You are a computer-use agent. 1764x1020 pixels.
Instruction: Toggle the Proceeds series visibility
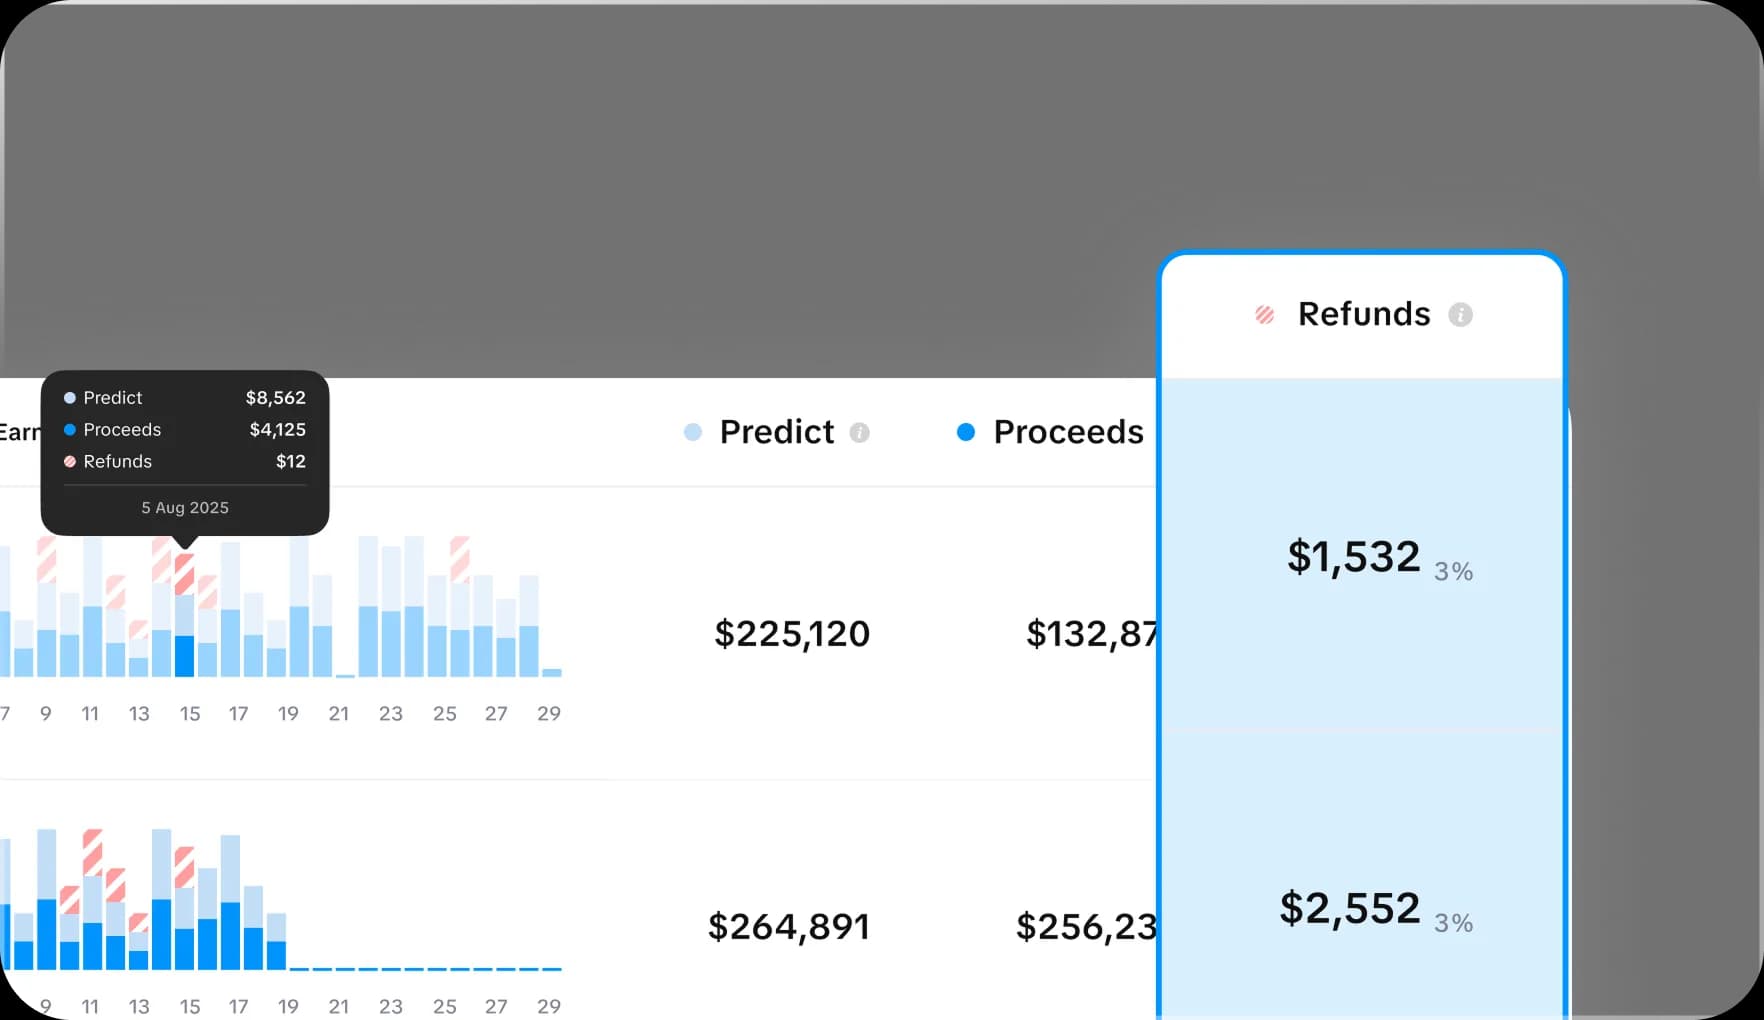1067,432
